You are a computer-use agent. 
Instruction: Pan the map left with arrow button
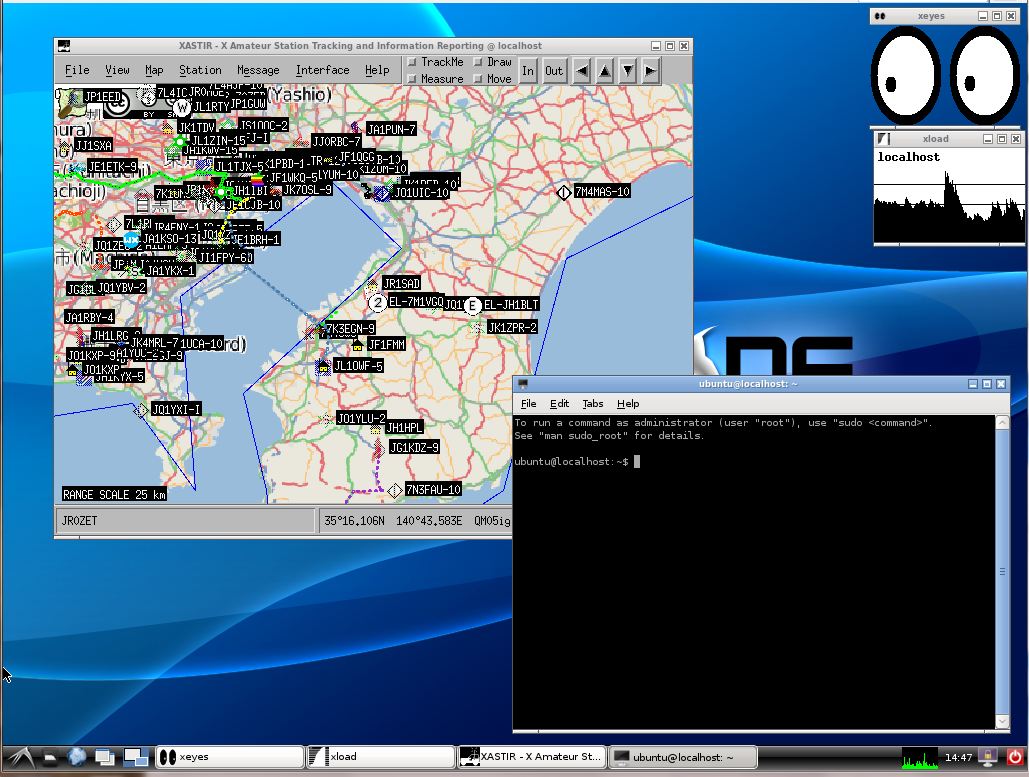pyautogui.click(x=582, y=70)
